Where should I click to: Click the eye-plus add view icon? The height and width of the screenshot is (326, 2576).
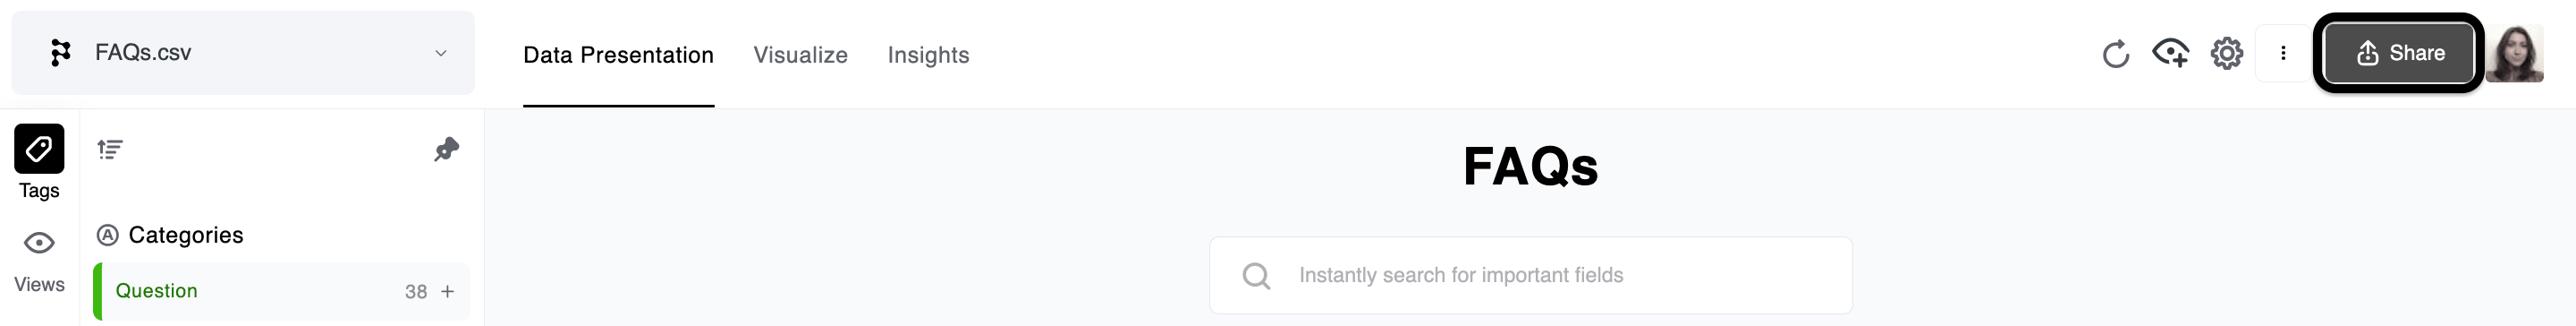(2170, 52)
